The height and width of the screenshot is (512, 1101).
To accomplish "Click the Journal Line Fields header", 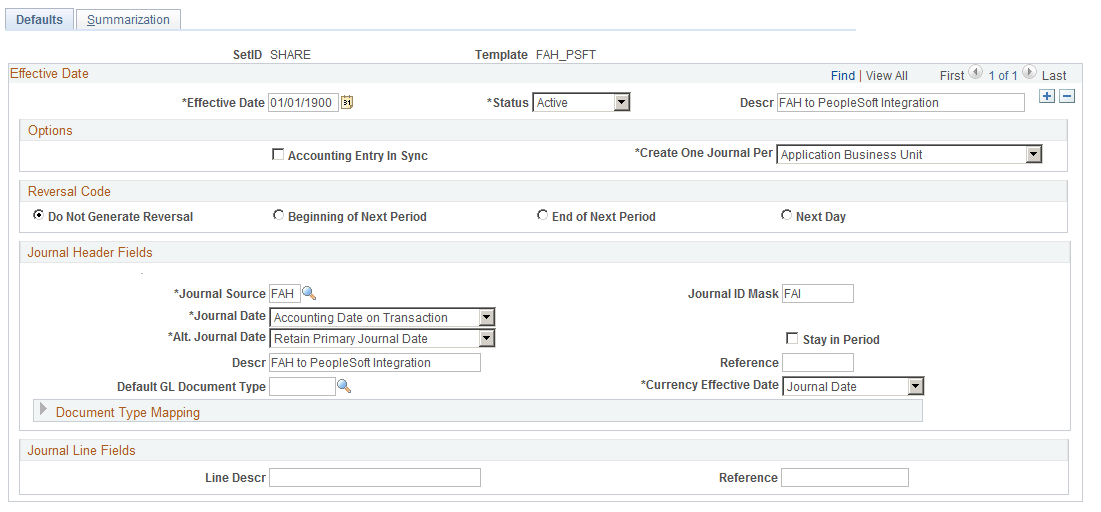I will [x=81, y=450].
